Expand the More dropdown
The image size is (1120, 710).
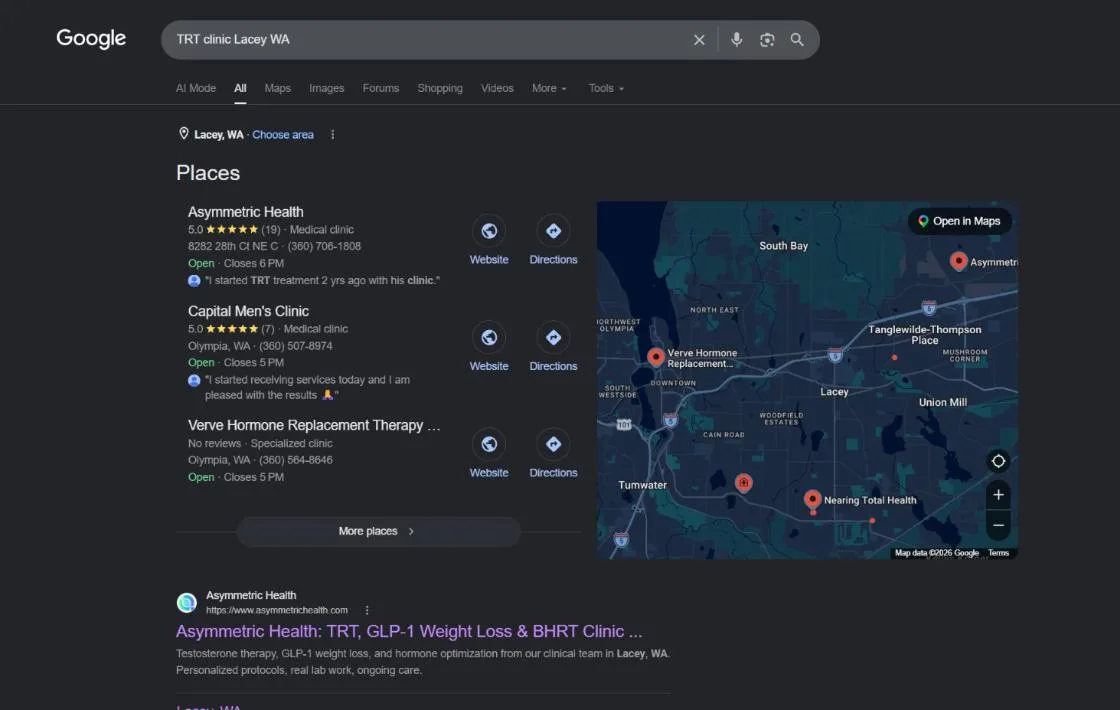549,88
